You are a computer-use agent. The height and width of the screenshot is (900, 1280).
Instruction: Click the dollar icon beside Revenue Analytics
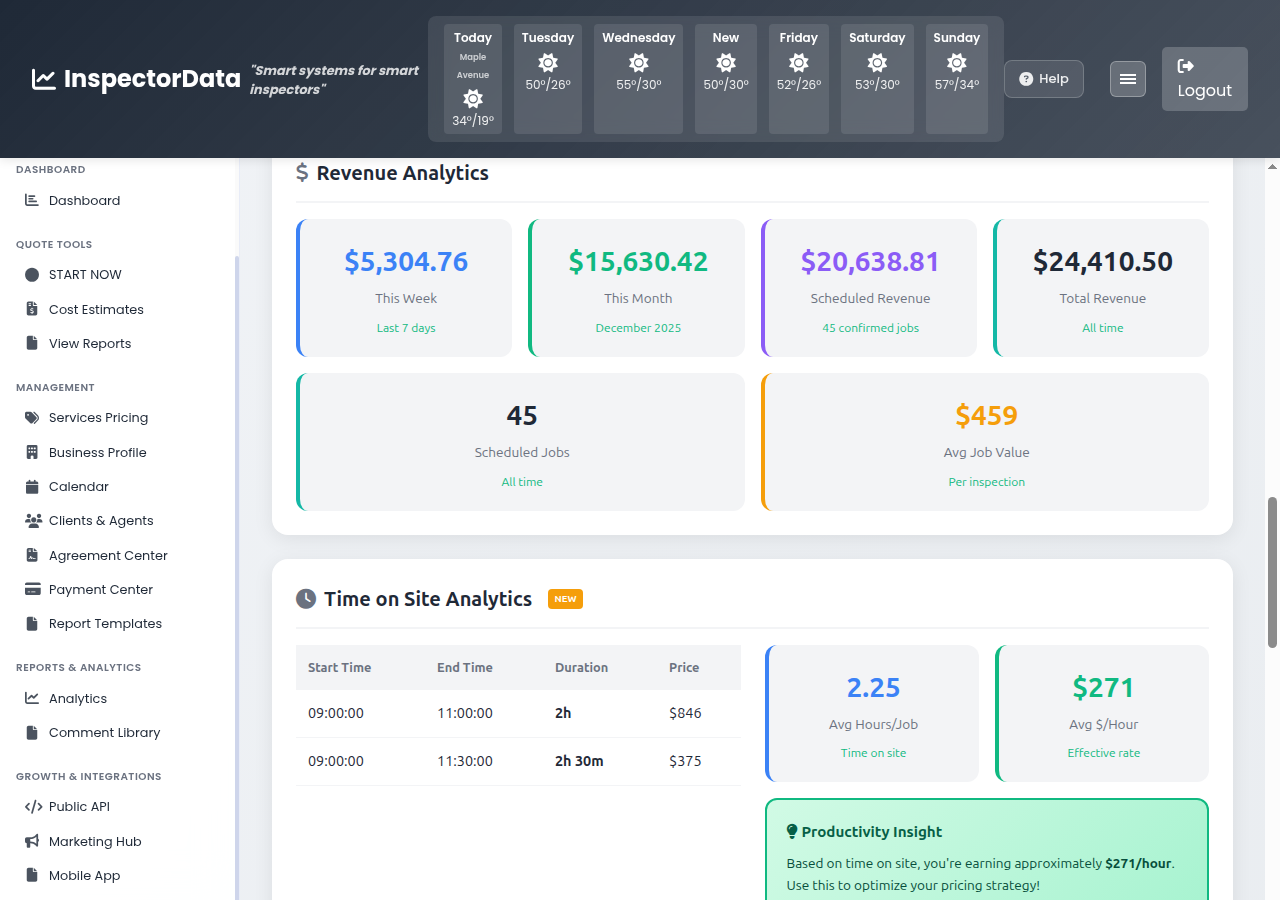click(301, 172)
